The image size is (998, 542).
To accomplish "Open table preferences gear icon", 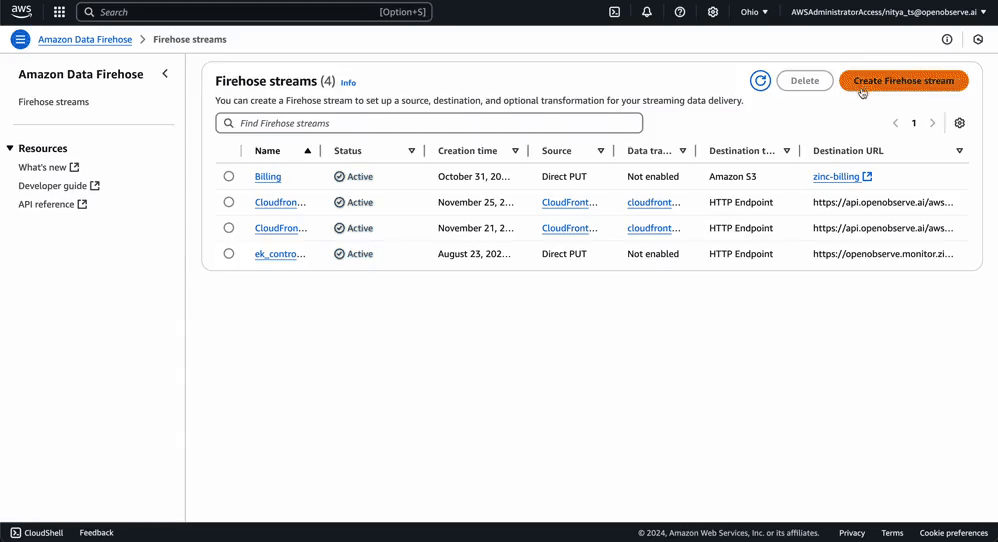I will point(959,123).
